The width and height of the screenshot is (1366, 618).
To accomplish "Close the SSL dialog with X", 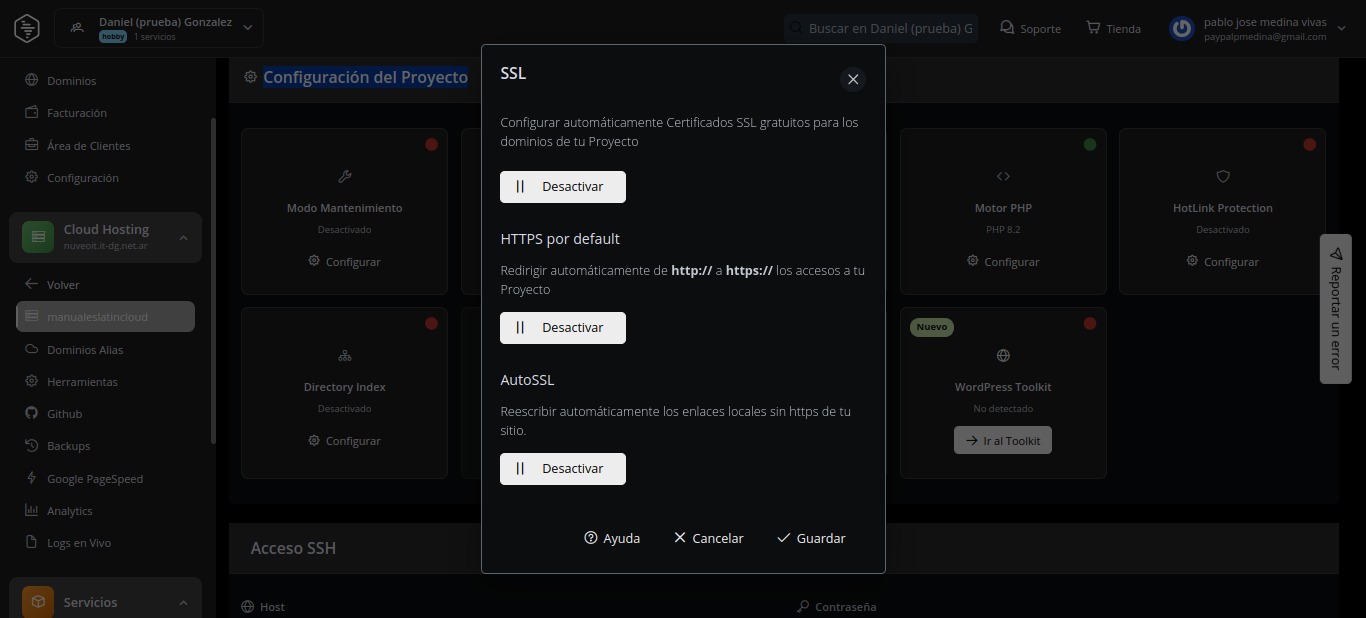I will point(853,79).
